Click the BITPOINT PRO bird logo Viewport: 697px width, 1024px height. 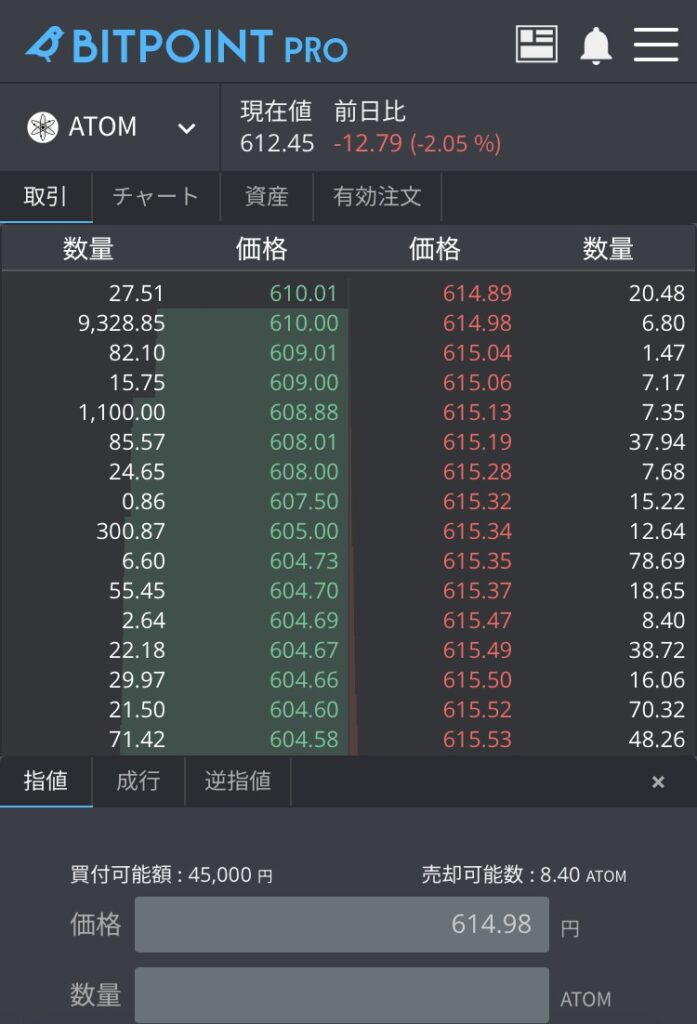pyautogui.click(x=44, y=43)
